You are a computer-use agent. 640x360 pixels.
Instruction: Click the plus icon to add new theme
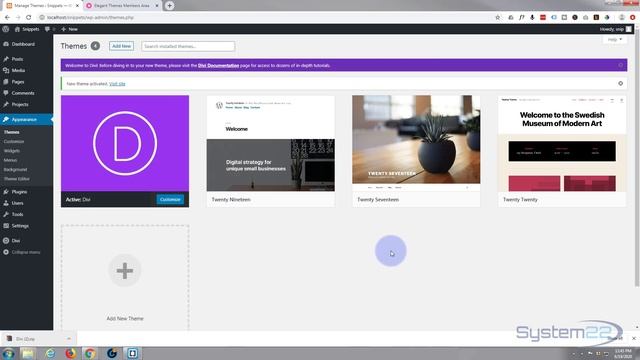125,271
